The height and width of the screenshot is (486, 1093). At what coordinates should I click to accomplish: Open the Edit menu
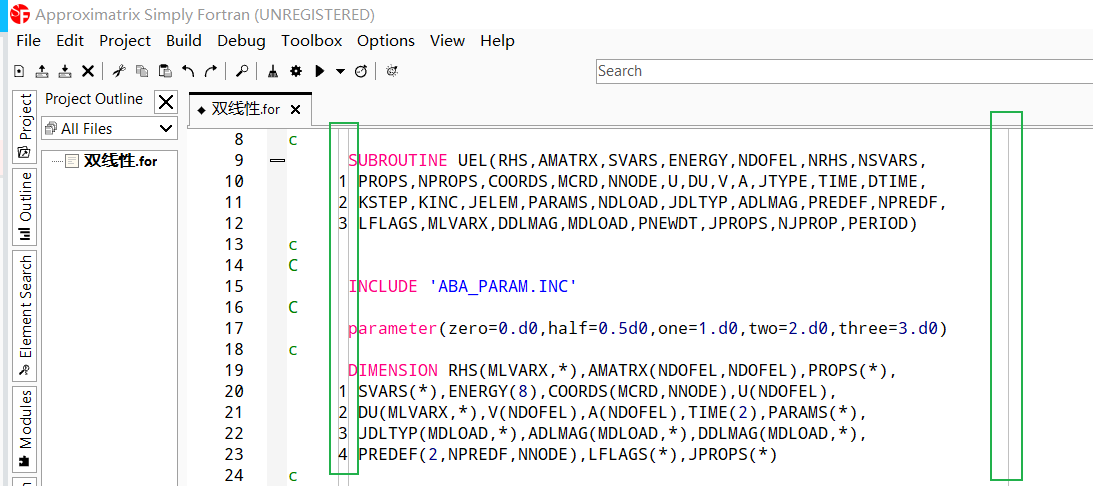pyautogui.click(x=70, y=41)
